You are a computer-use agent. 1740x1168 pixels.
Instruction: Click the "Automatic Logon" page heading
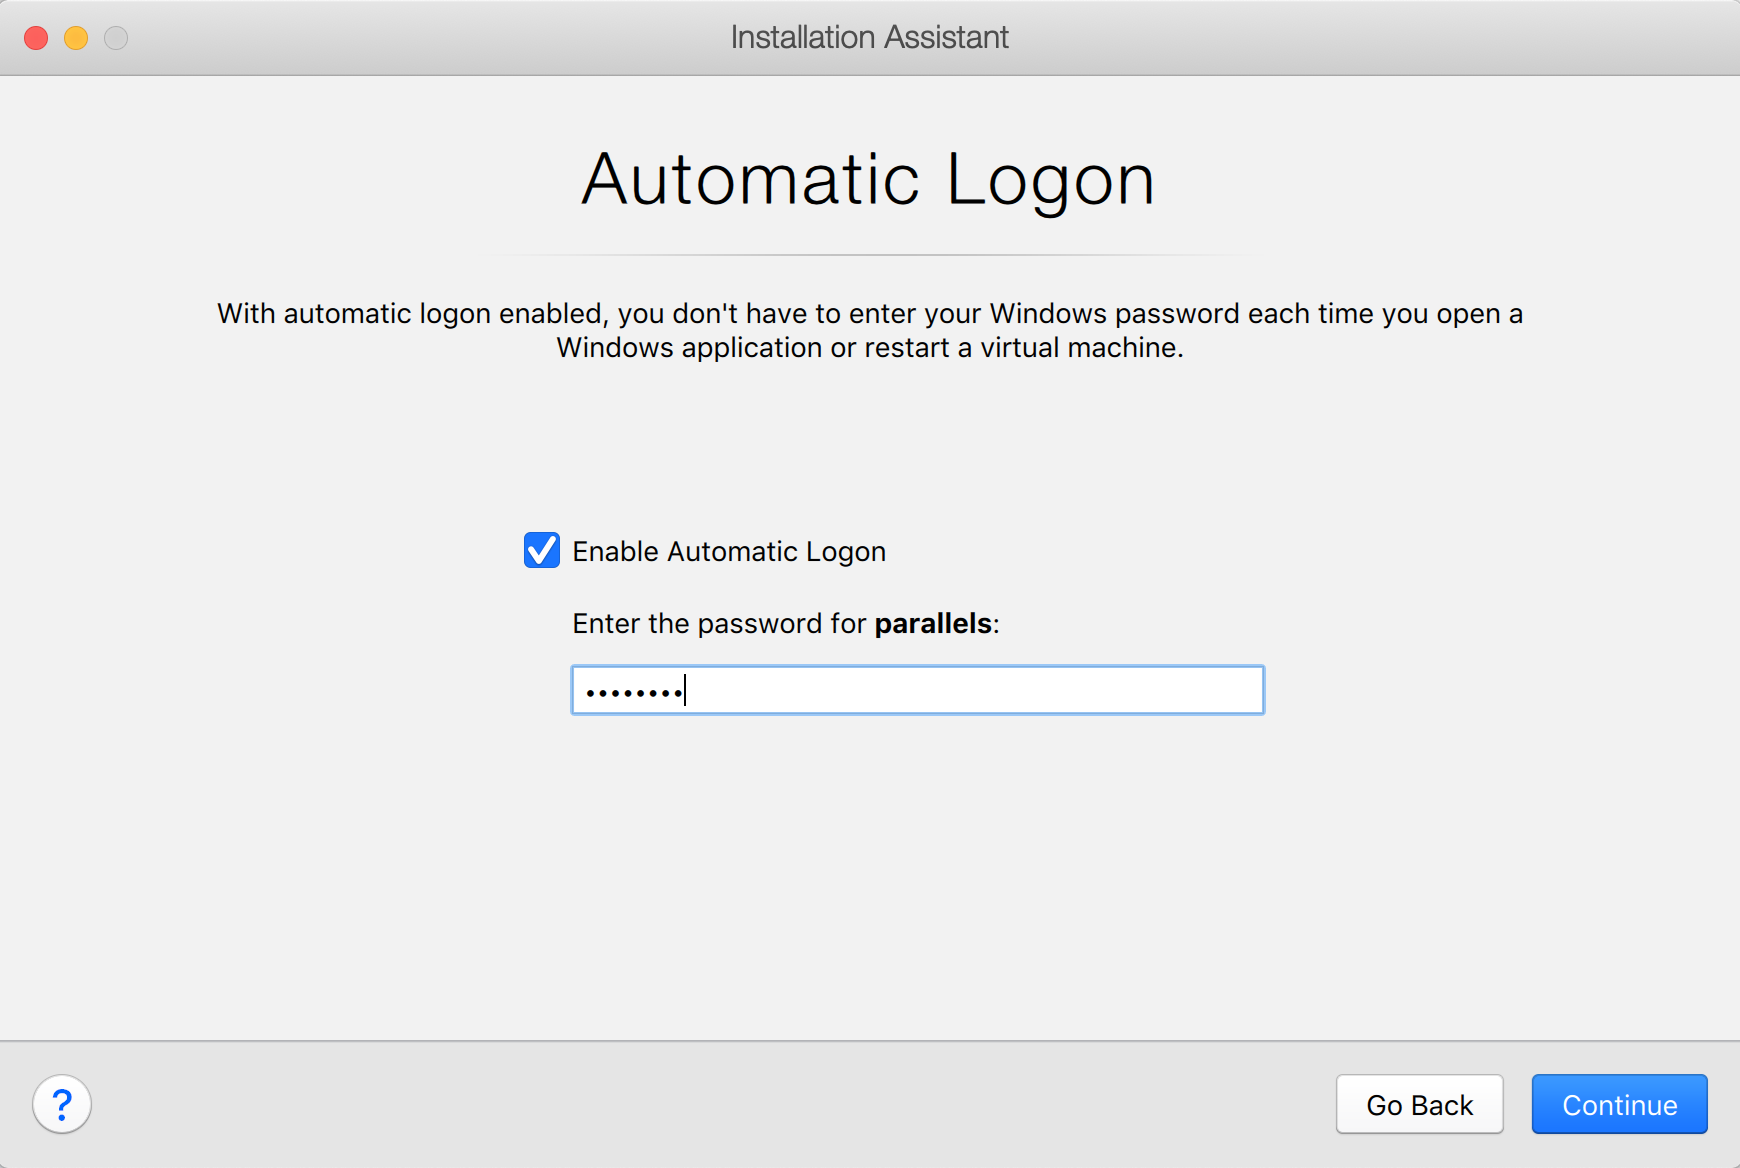pyautogui.click(x=868, y=180)
